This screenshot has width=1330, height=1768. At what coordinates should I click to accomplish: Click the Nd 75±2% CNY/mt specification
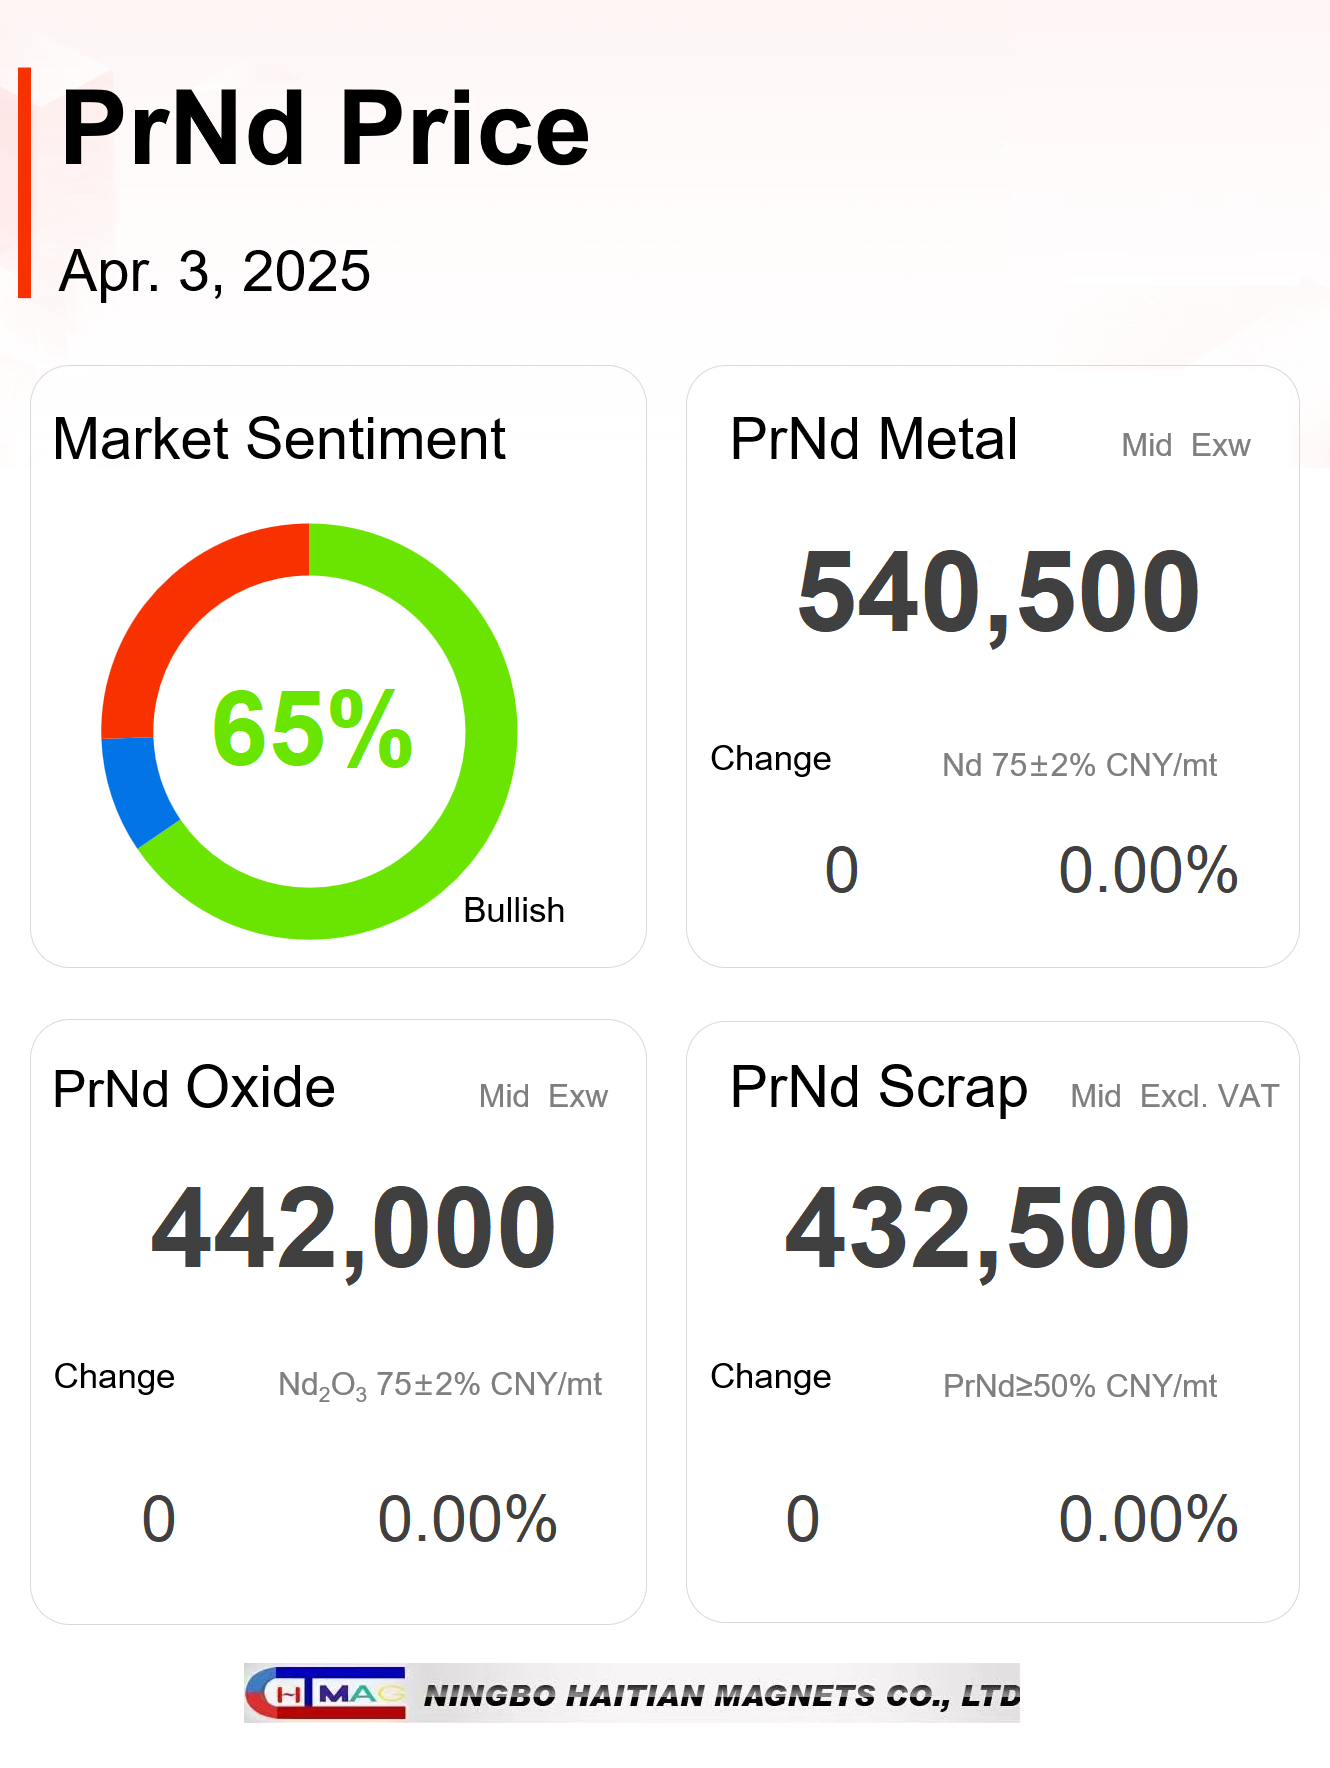[x=1080, y=765]
